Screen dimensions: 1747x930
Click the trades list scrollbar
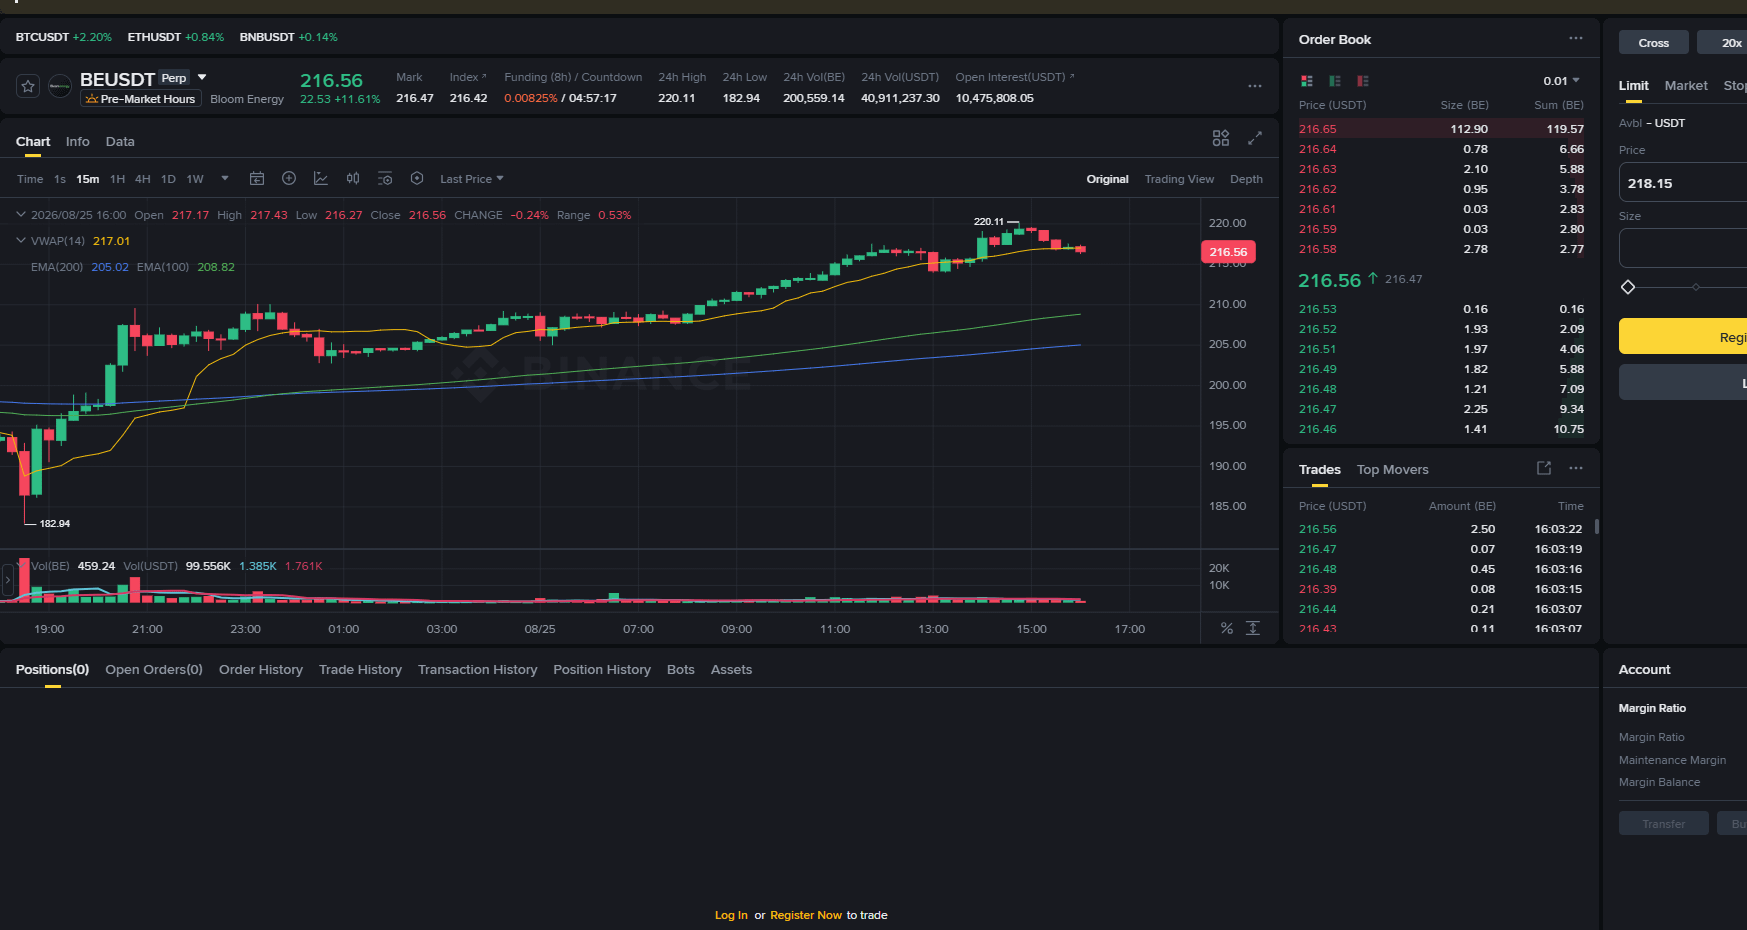[1596, 526]
